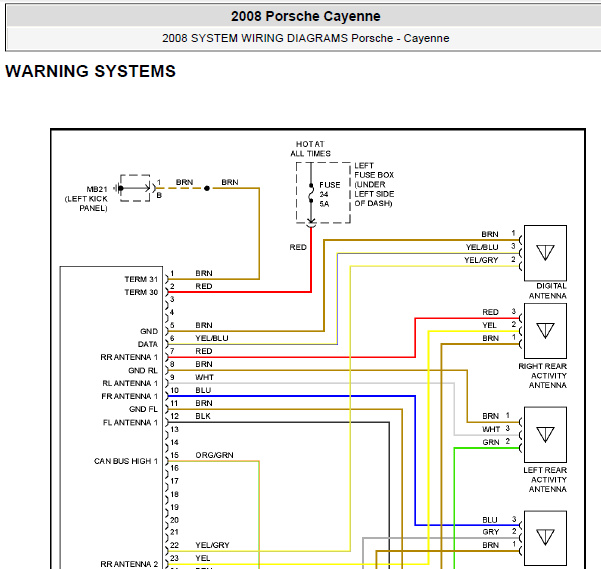Click the 'DIGITAL ANTENNA' caption
The image size is (601, 569).
pyautogui.click(x=548, y=291)
